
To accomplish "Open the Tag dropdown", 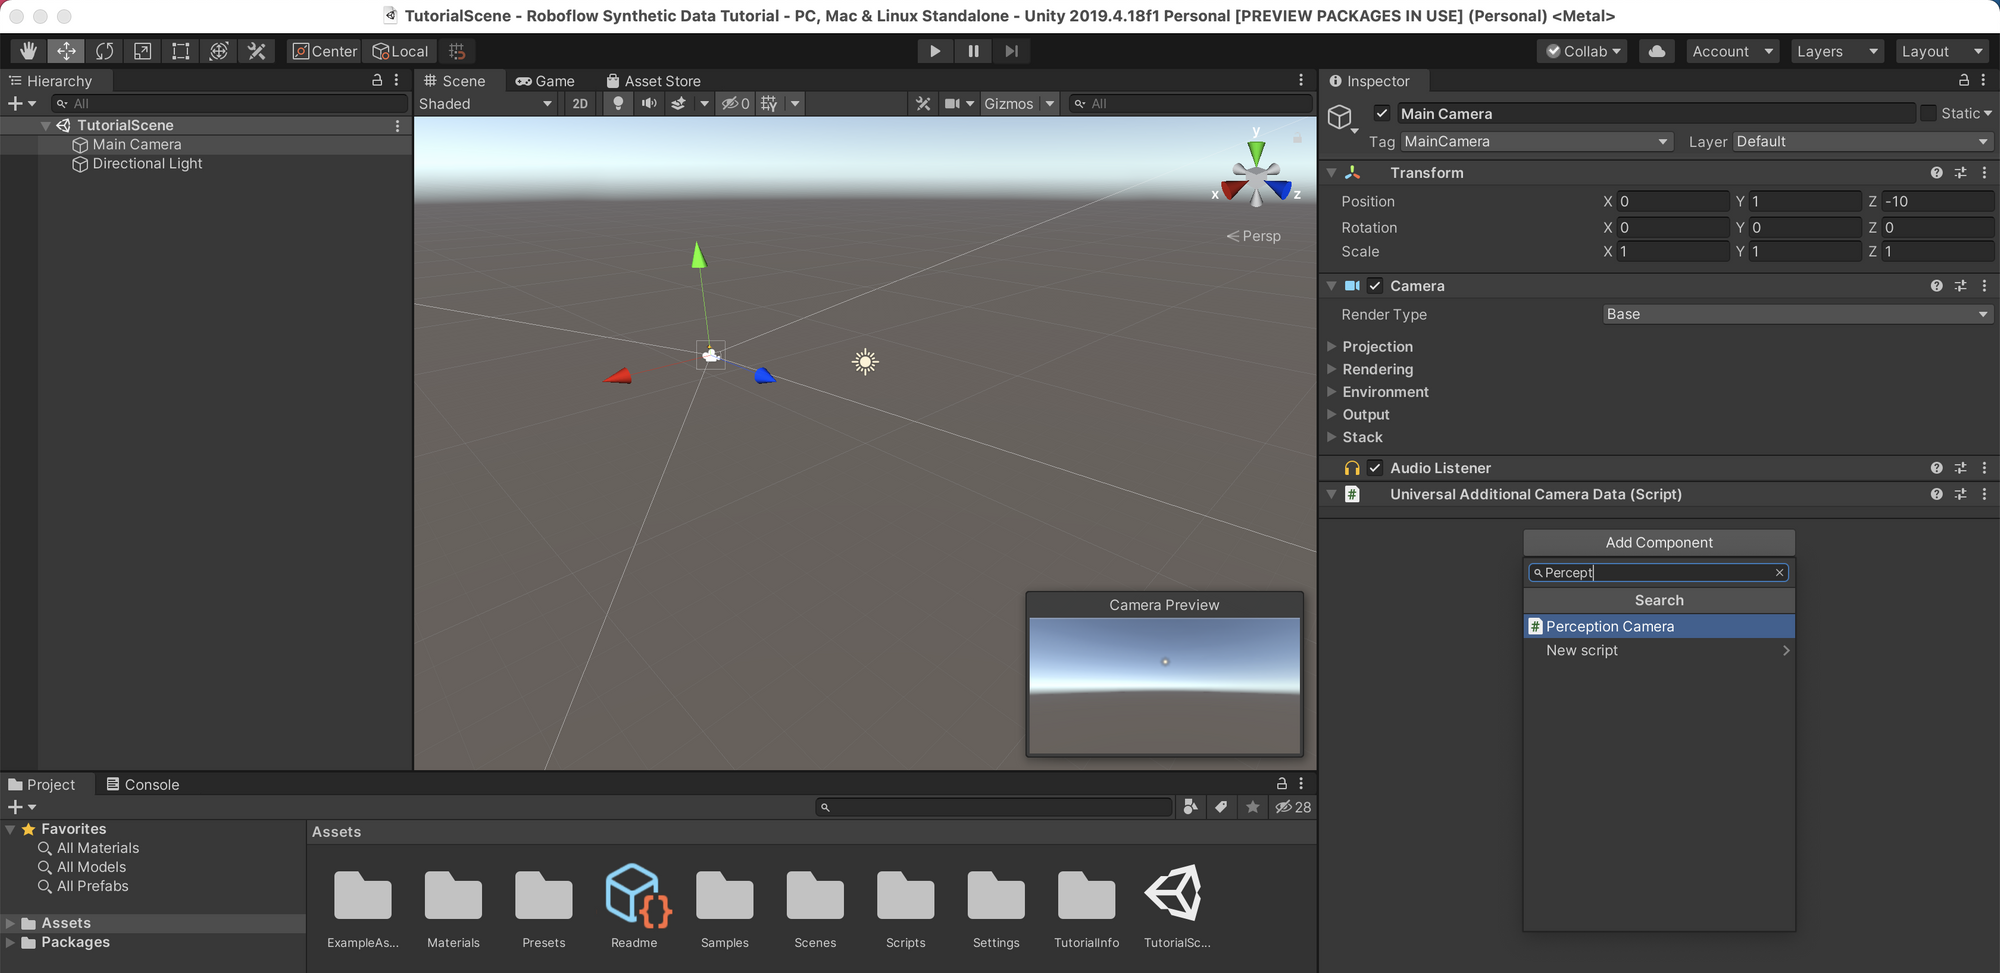I will click(x=1537, y=142).
